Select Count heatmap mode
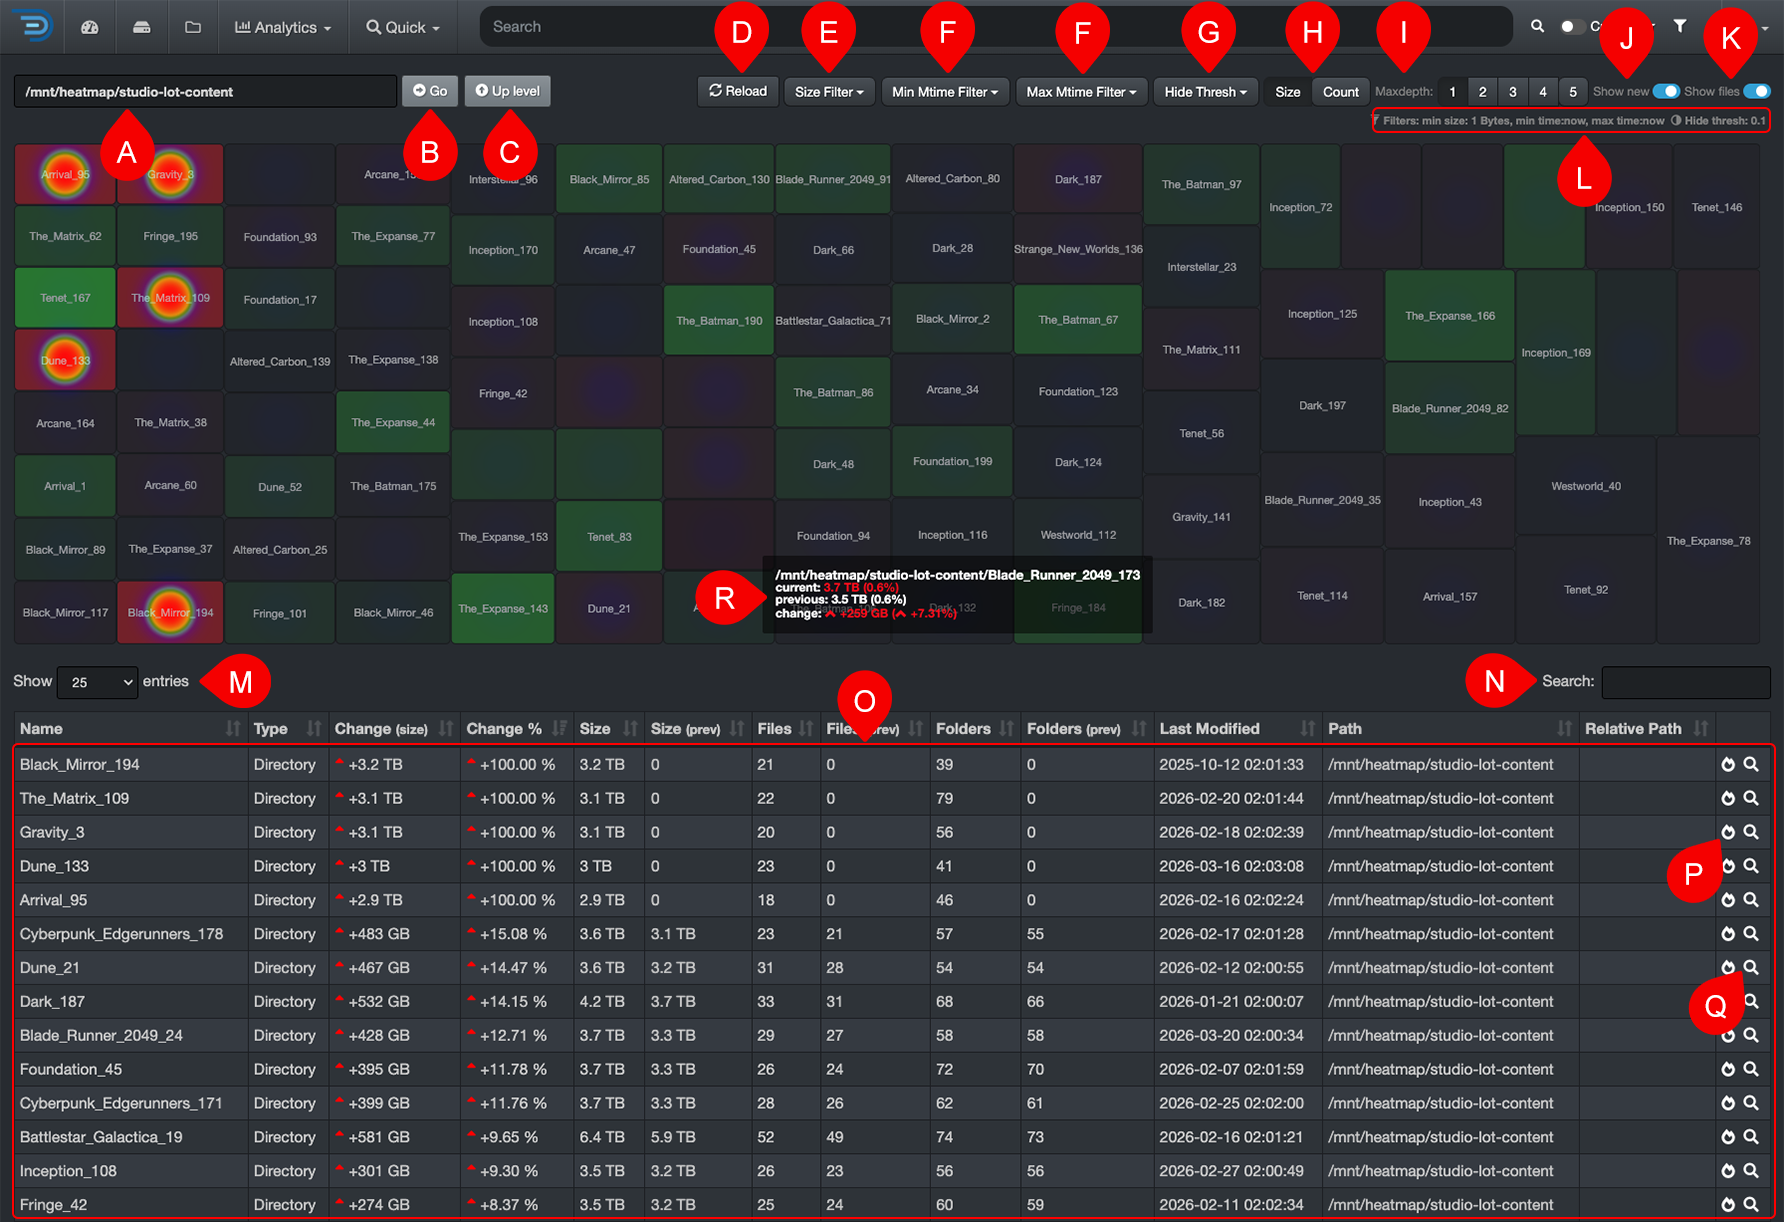This screenshot has height=1222, width=1784. click(1340, 92)
